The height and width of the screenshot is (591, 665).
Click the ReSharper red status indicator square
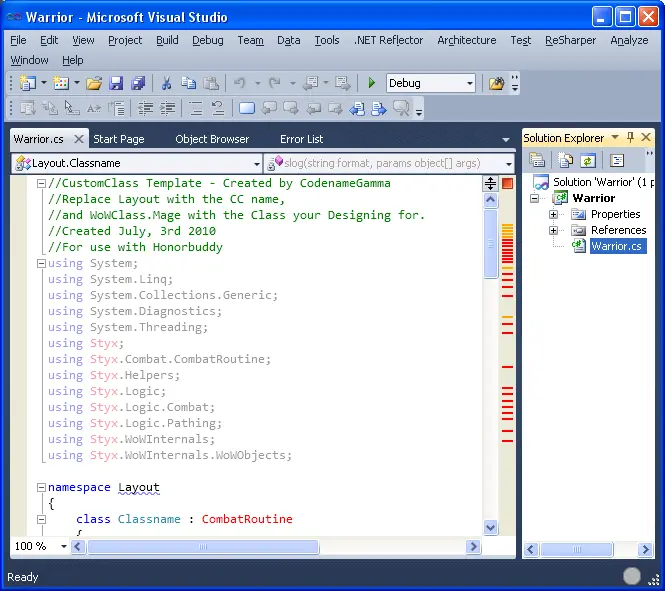pos(507,183)
